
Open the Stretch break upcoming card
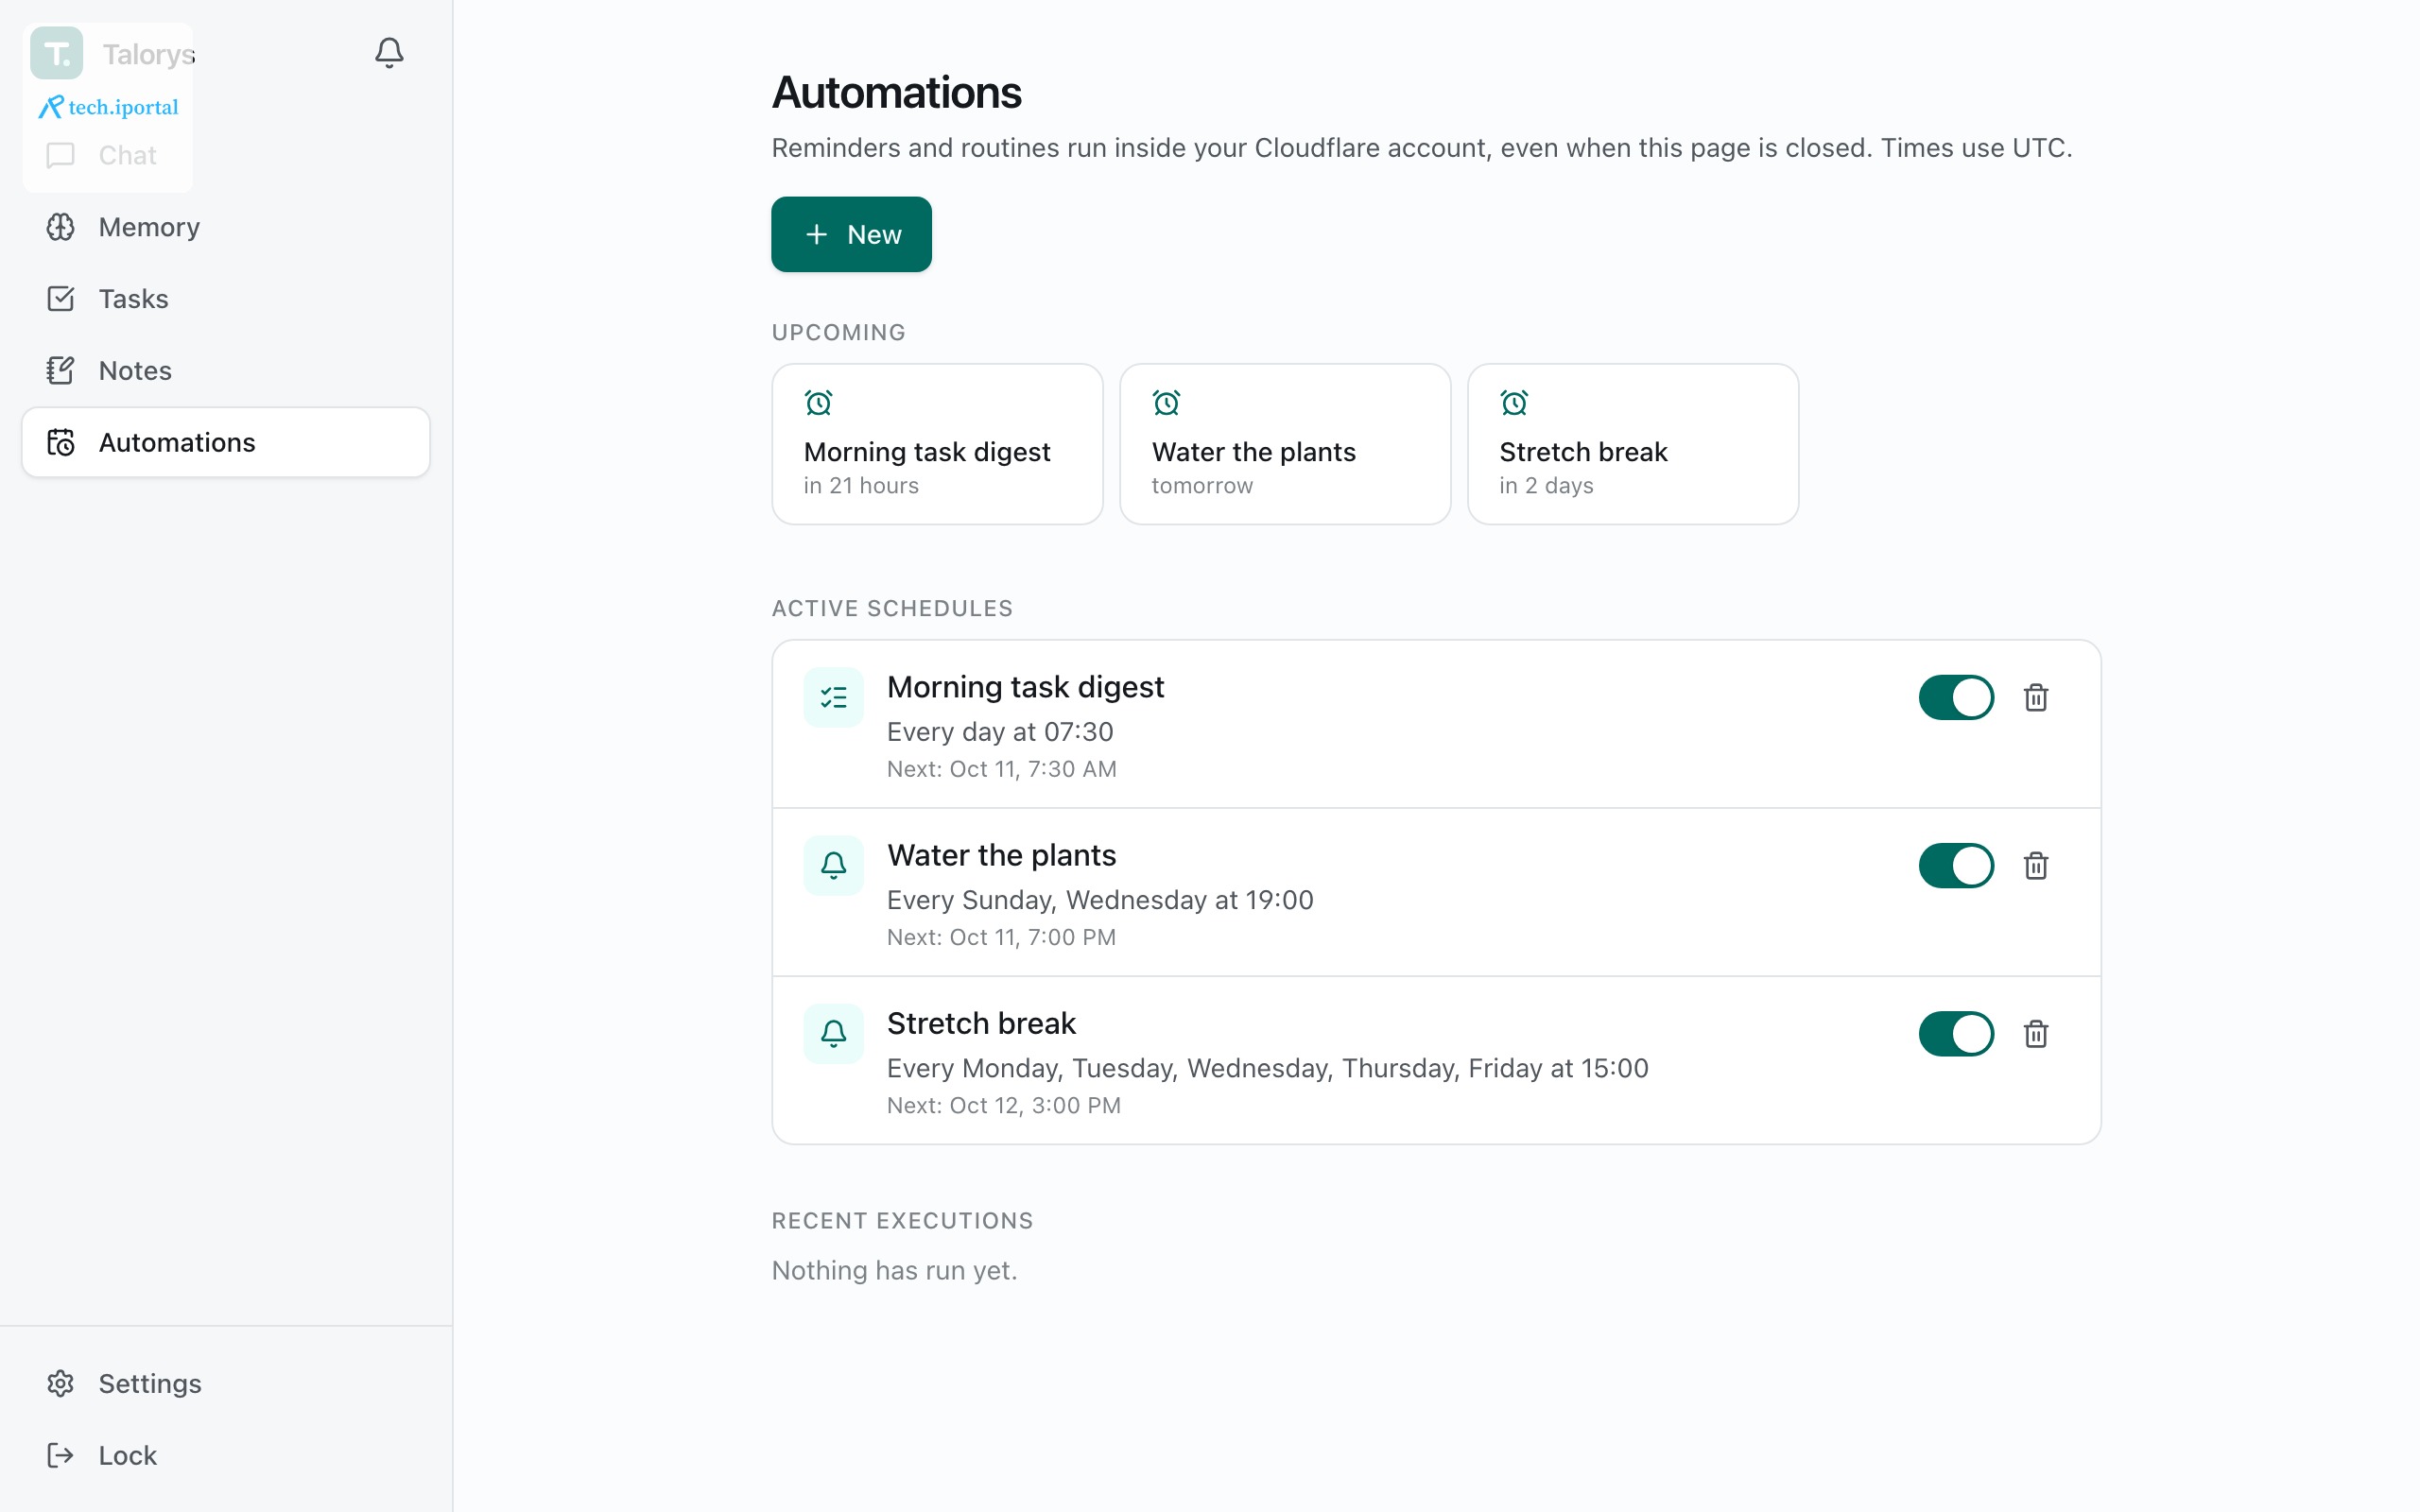[1633, 444]
